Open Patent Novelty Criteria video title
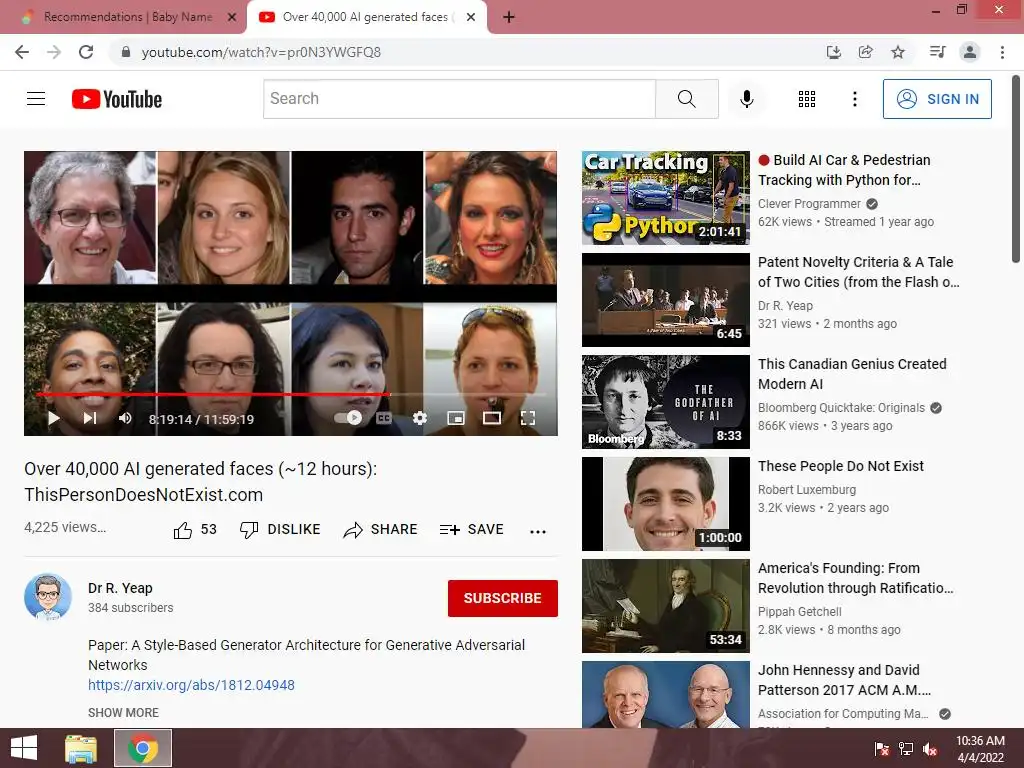The width and height of the screenshot is (1024, 768). (x=858, y=272)
